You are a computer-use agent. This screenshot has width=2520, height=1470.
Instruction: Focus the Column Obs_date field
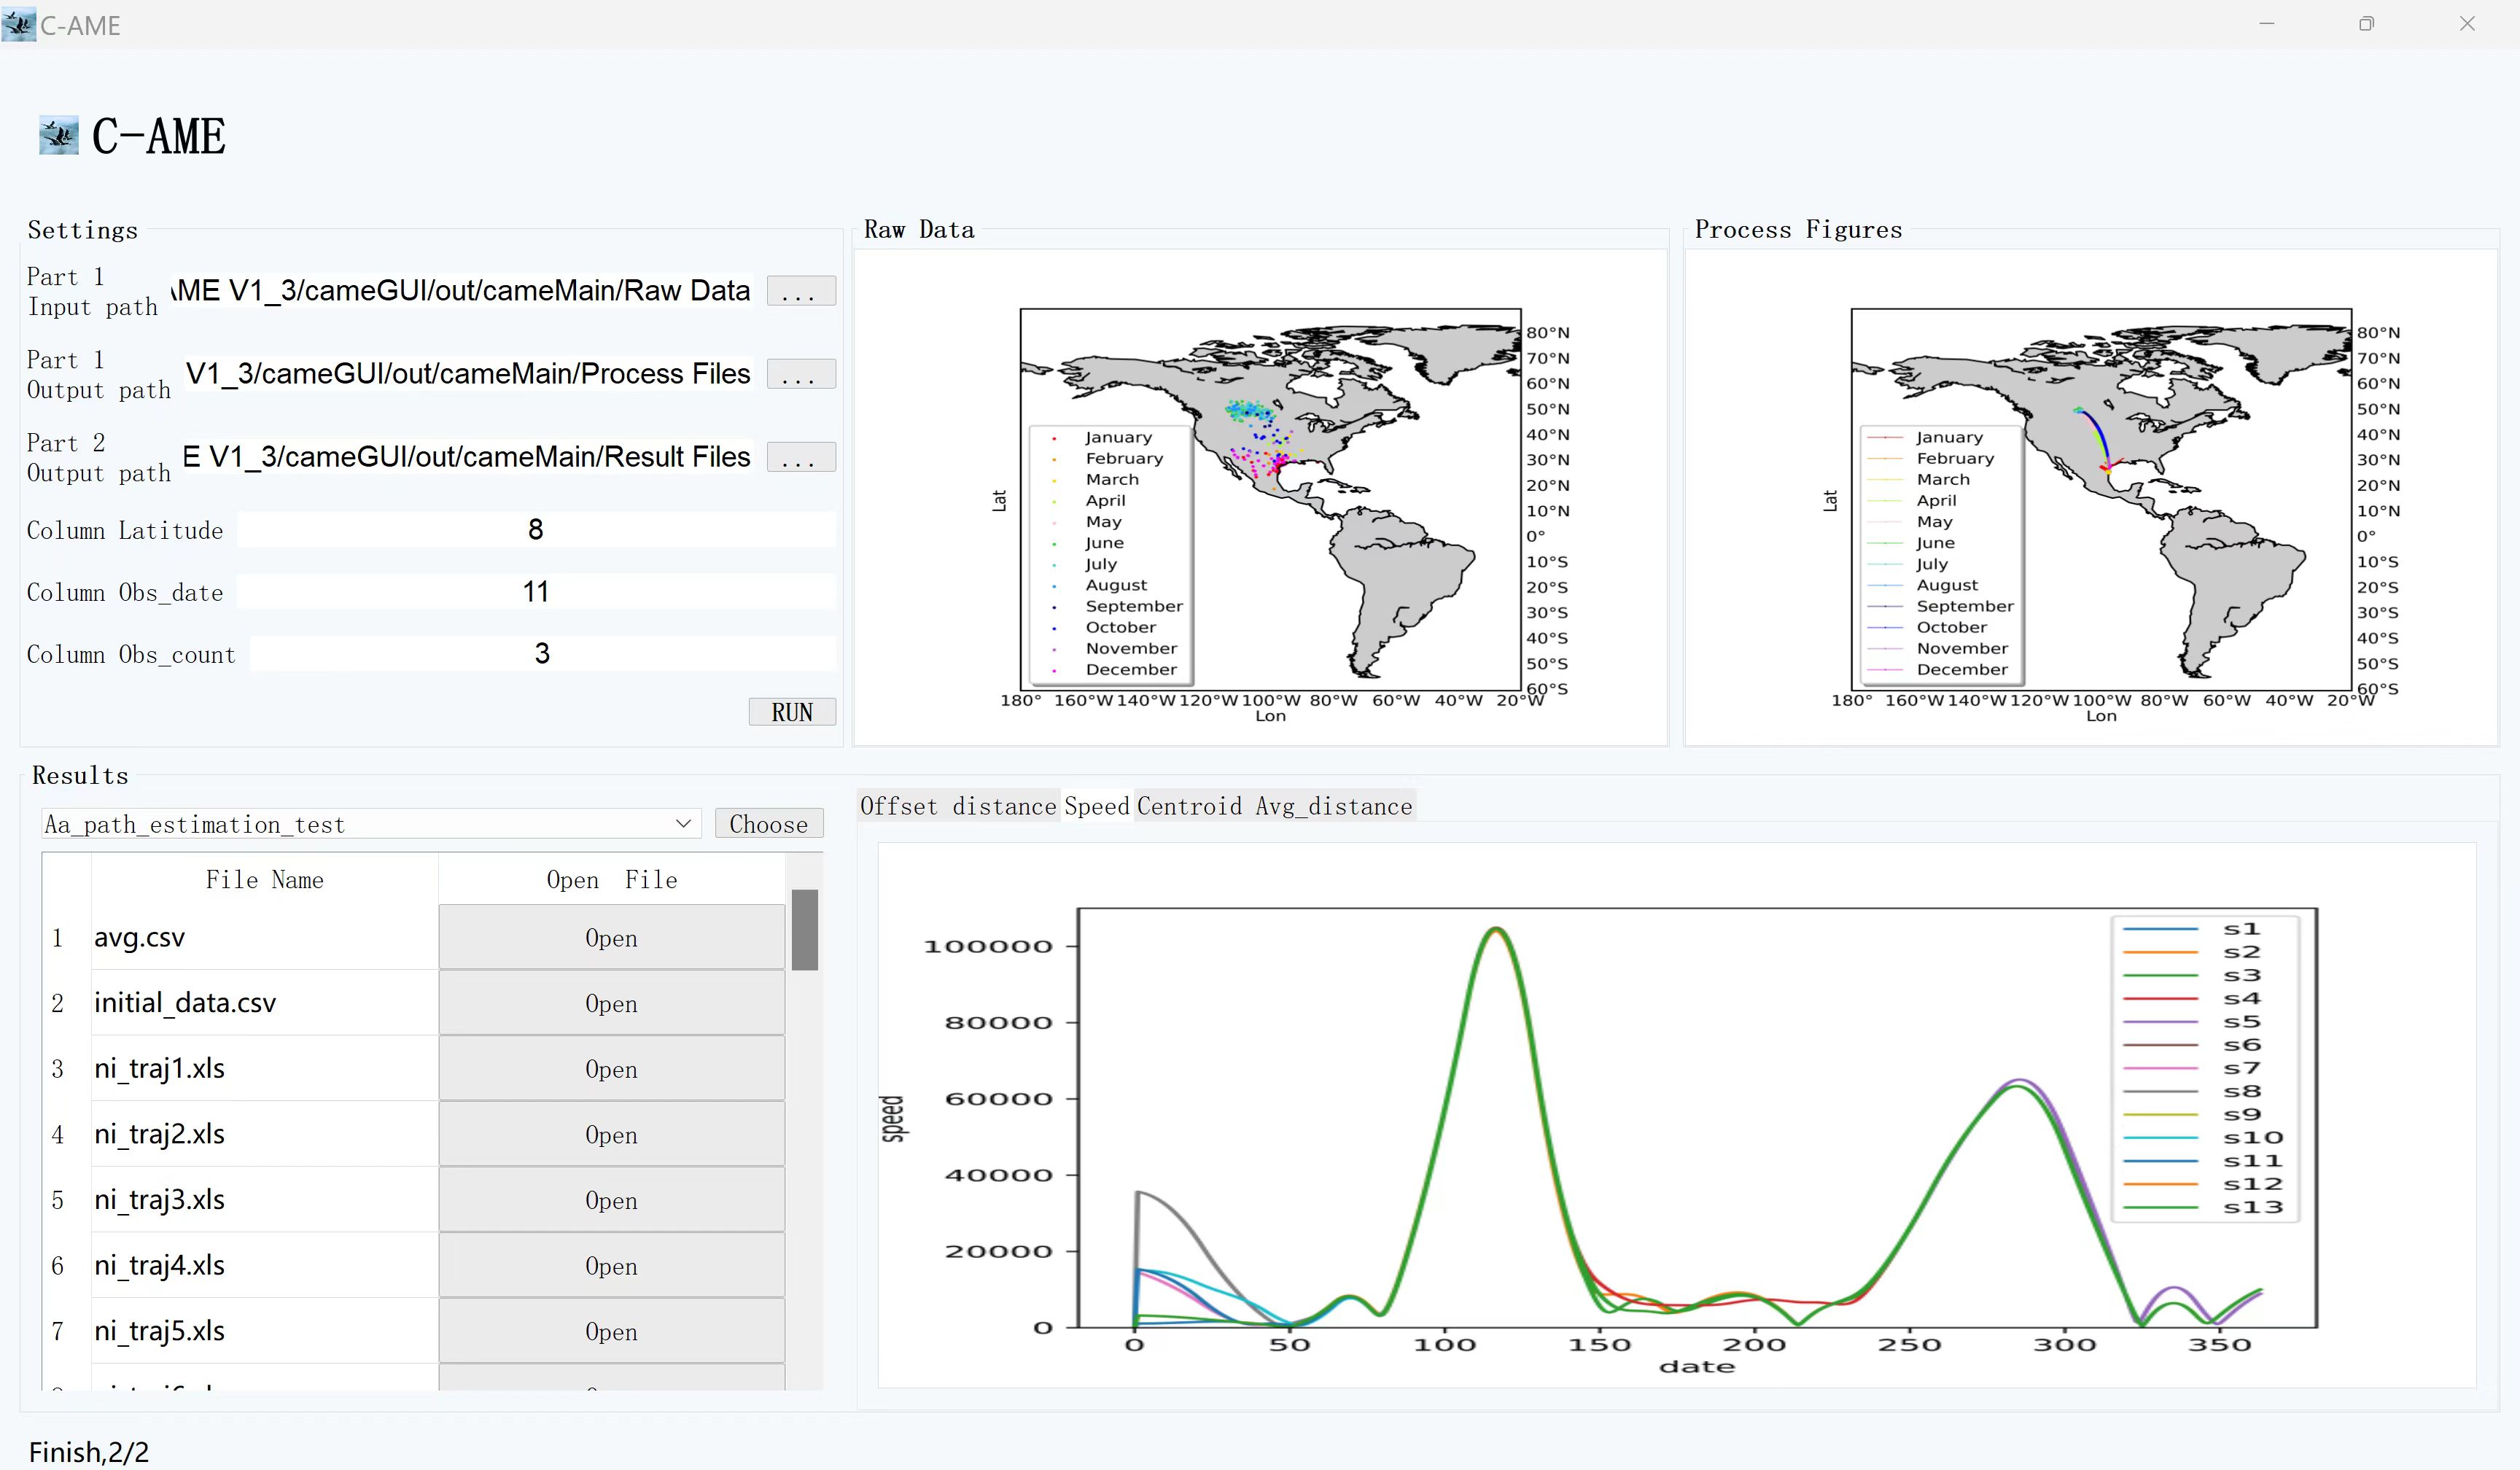[536, 592]
